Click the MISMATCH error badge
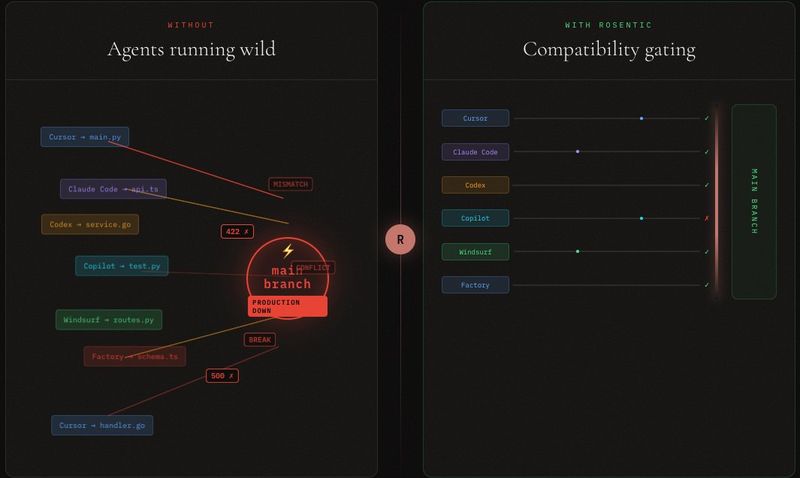Image resolution: width=800 pixels, height=478 pixels. tap(290, 184)
